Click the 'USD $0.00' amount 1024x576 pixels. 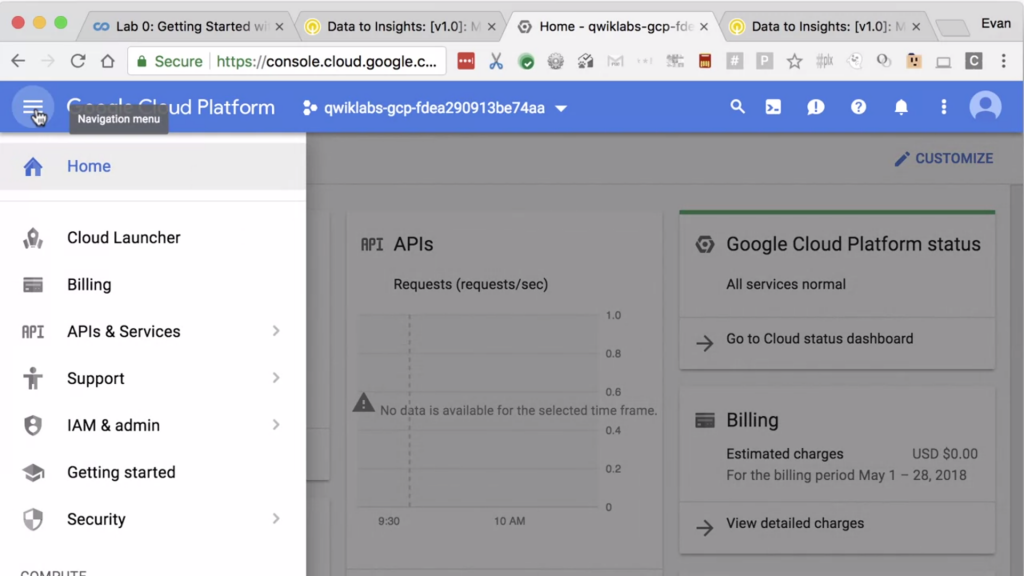coord(945,454)
